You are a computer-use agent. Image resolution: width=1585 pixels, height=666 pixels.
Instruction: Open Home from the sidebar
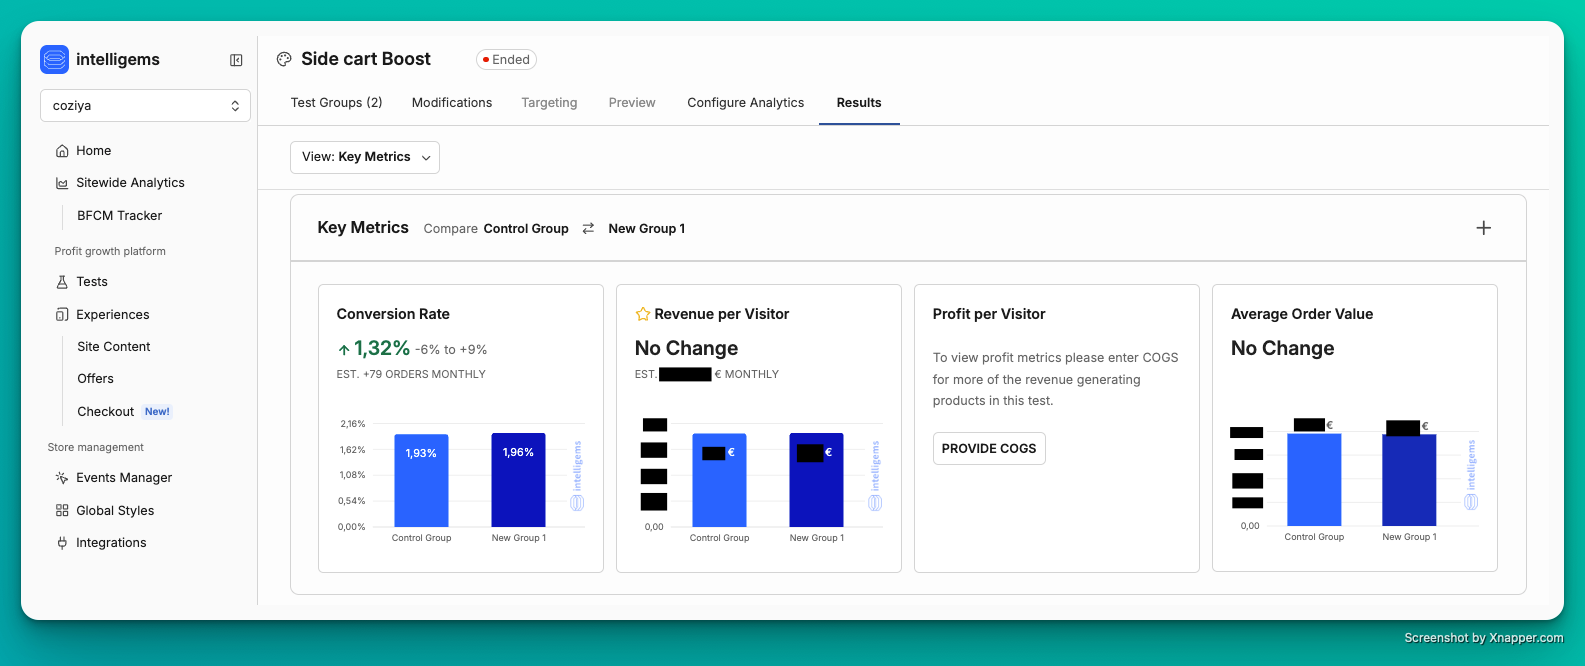(x=93, y=151)
